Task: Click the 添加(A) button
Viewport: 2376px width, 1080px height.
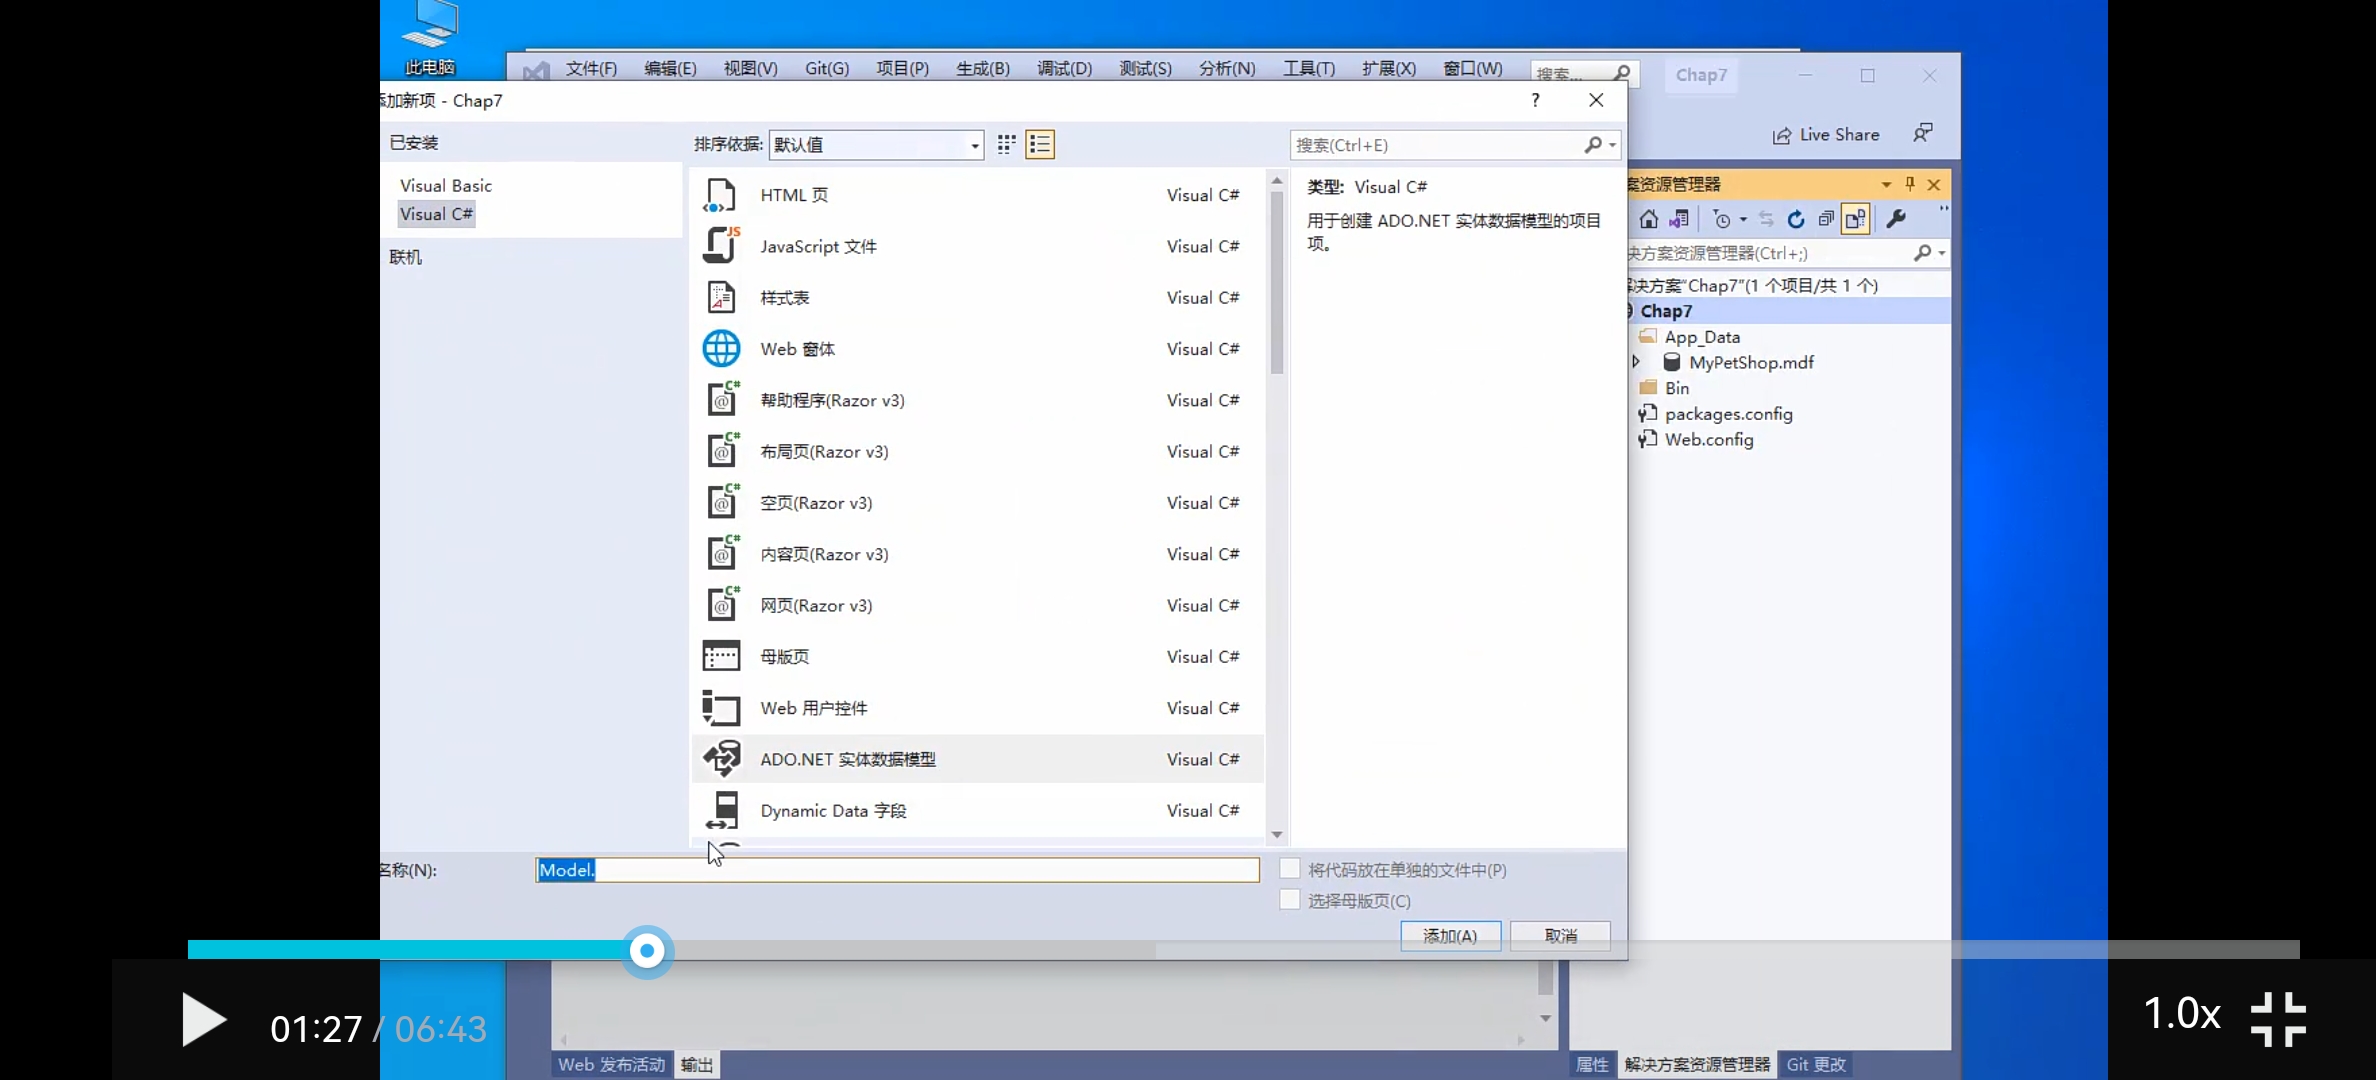Action: tap(1450, 936)
